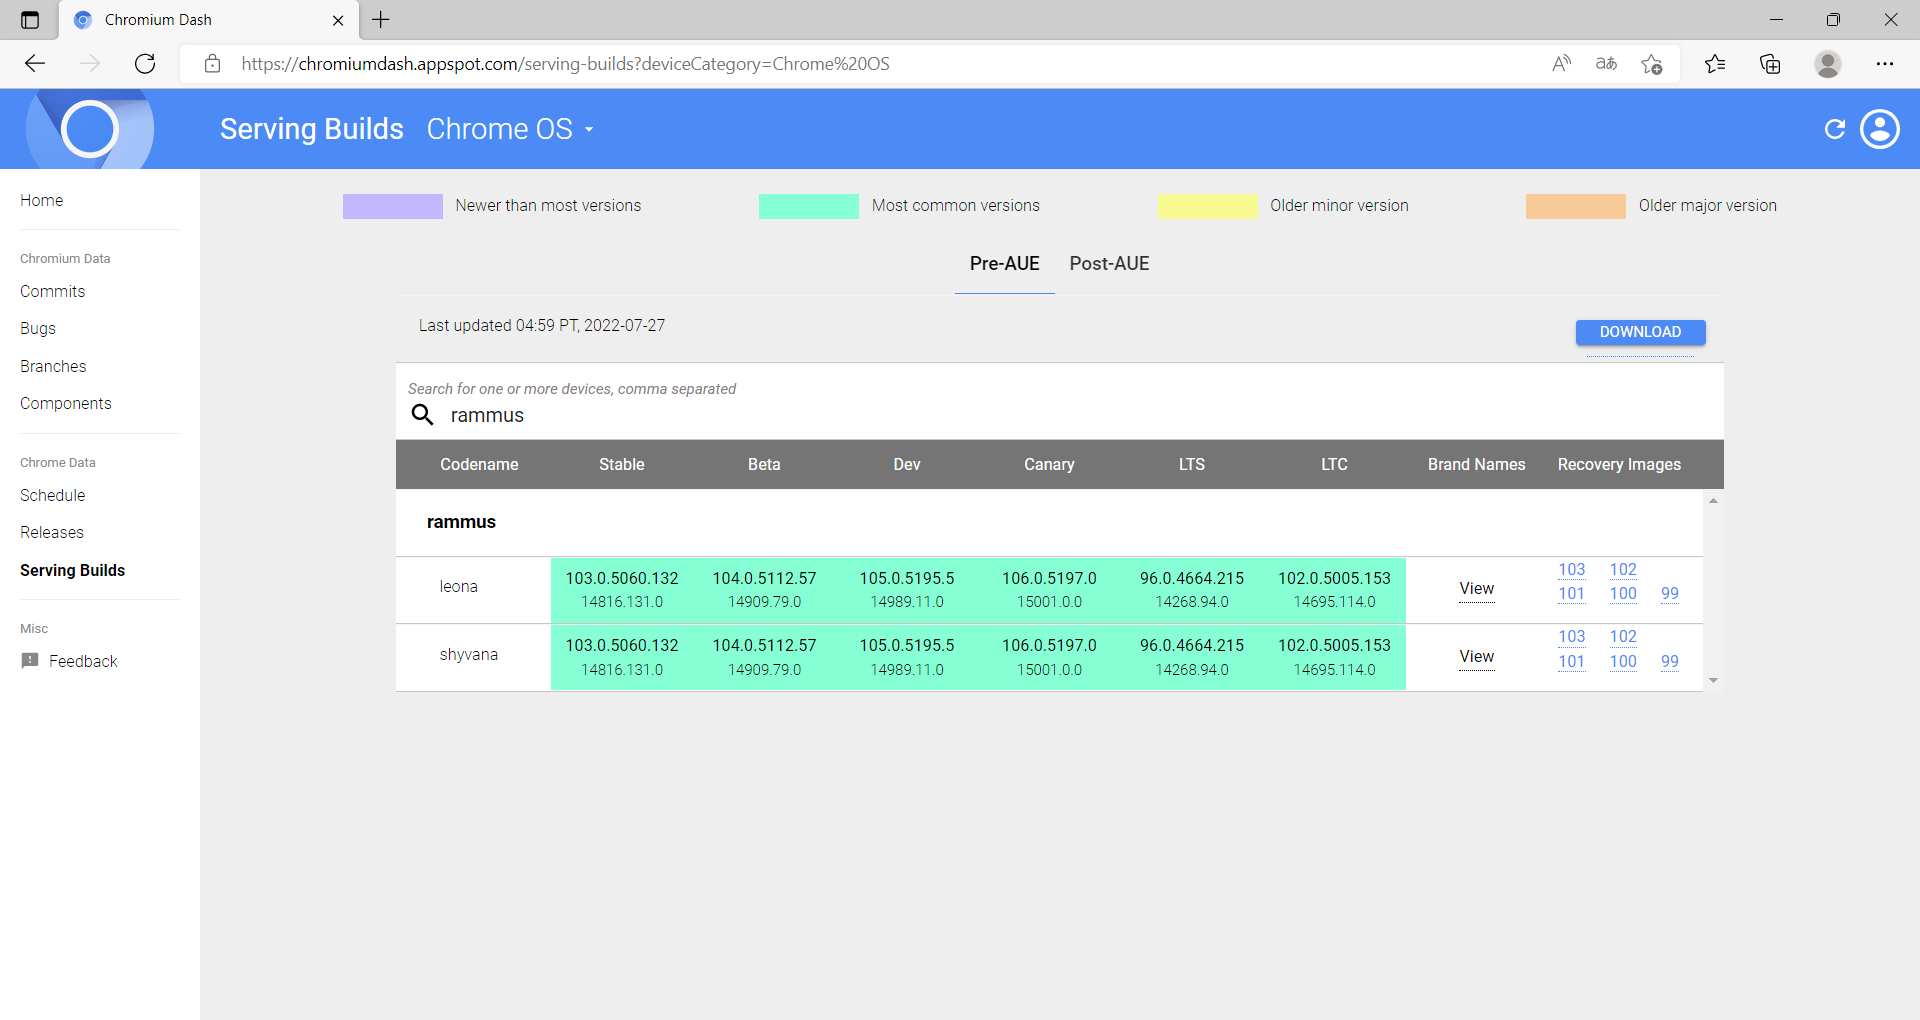The width and height of the screenshot is (1920, 1020).
Task: Click the shyvana LTS version cell
Action: [x=1192, y=657]
